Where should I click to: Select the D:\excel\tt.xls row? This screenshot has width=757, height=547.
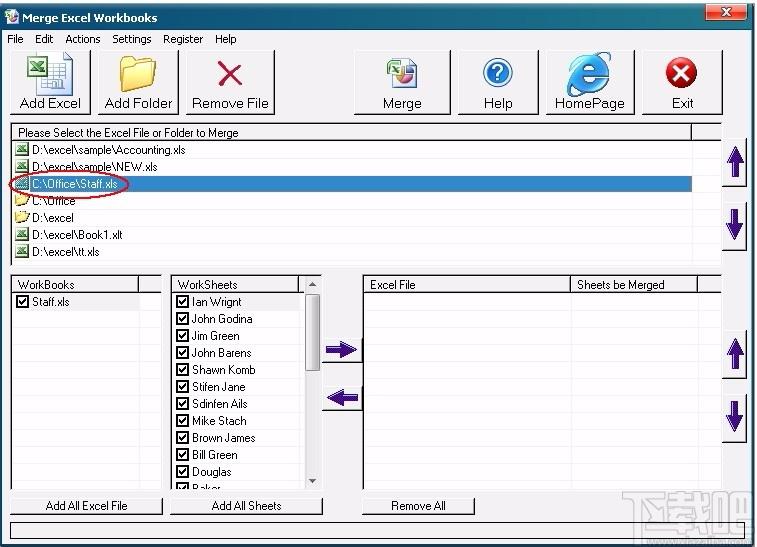coord(352,252)
